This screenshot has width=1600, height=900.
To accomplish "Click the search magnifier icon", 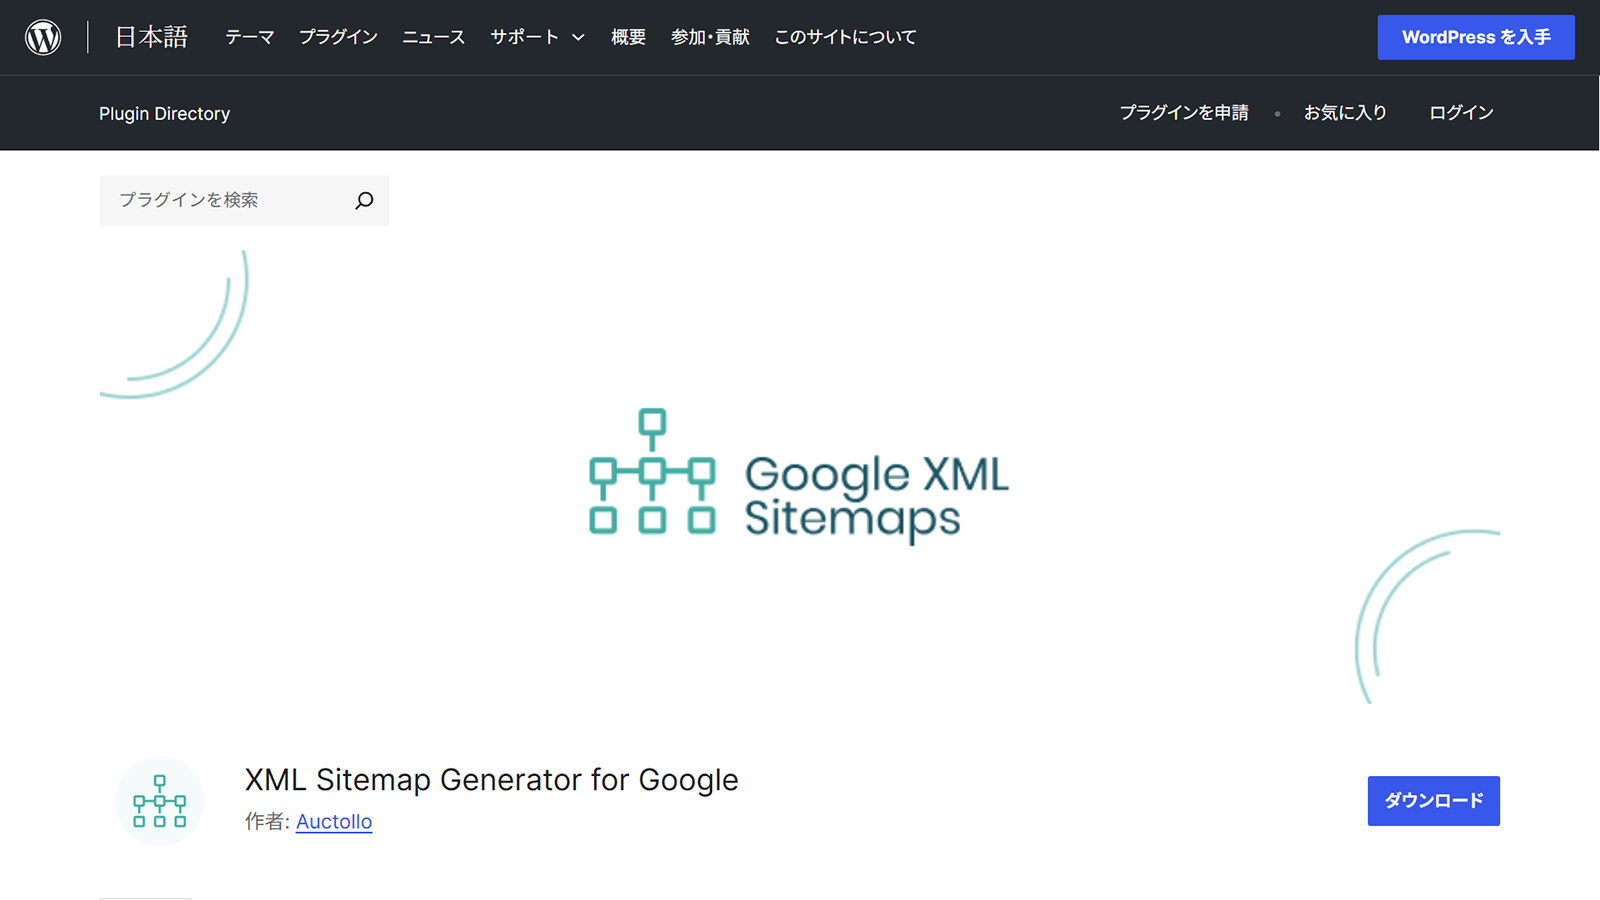I will (x=364, y=200).
